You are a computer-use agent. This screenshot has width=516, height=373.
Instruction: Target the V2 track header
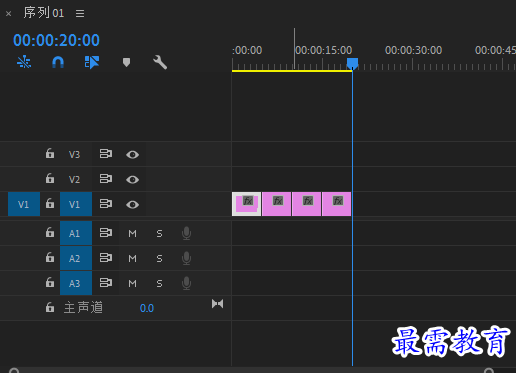tap(76, 179)
